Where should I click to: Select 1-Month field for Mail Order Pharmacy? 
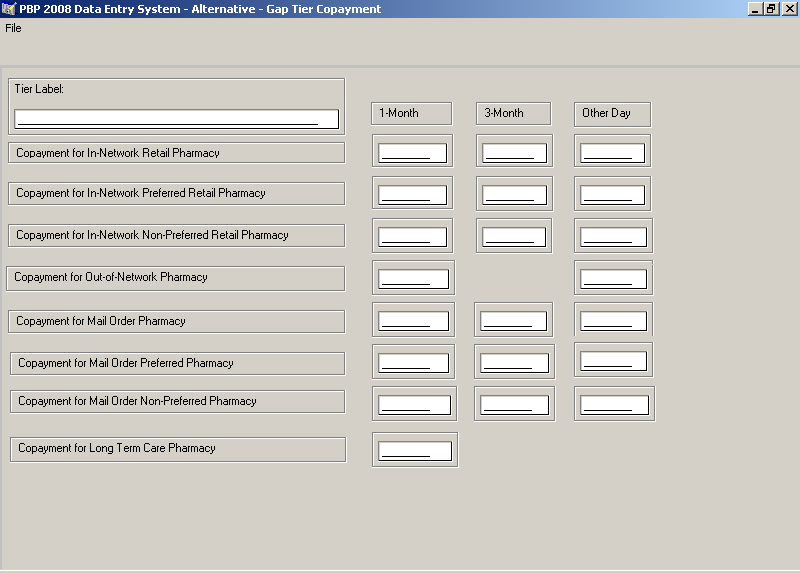413,321
